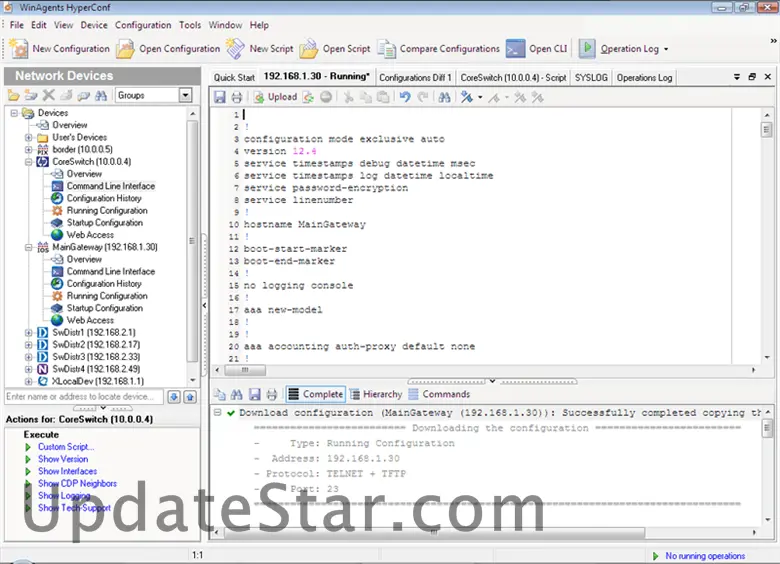This screenshot has height=564, width=780.
Task: Switch log view to Complete
Action: coord(315,394)
